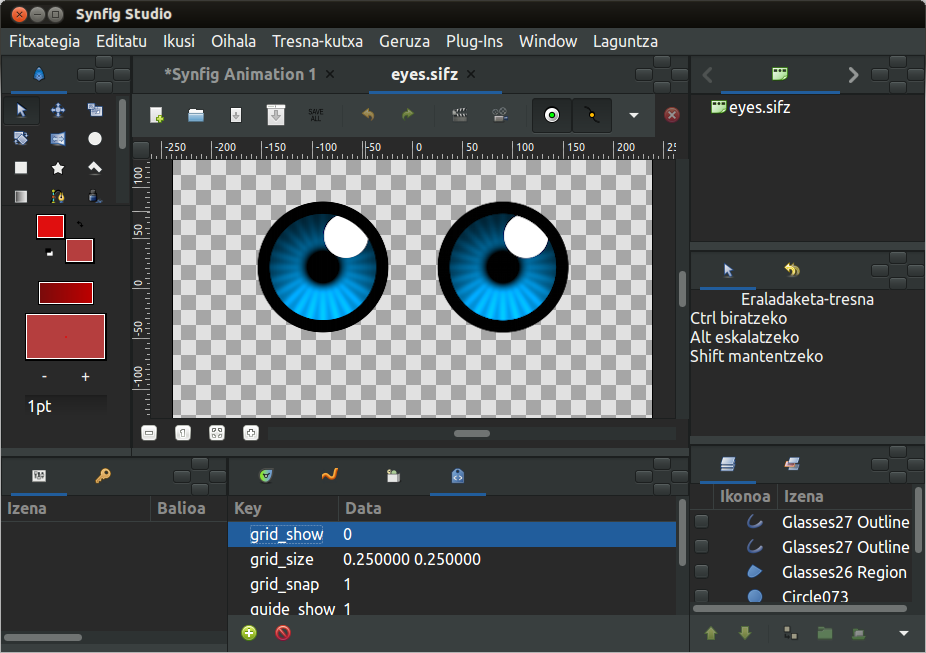Create a new document from toolbar
This screenshot has width=926, height=653.
point(156,115)
